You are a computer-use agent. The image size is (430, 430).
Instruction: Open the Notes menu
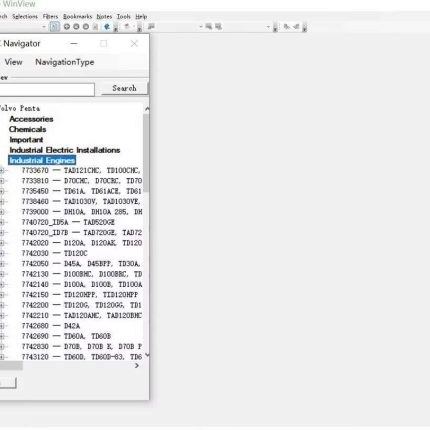(x=104, y=16)
